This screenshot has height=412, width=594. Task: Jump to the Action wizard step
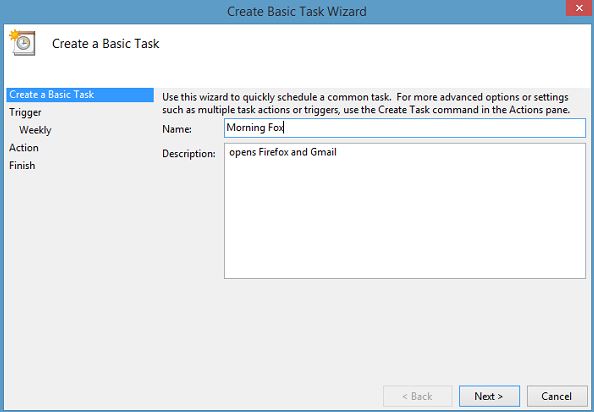pyautogui.click(x=24, y=148)
